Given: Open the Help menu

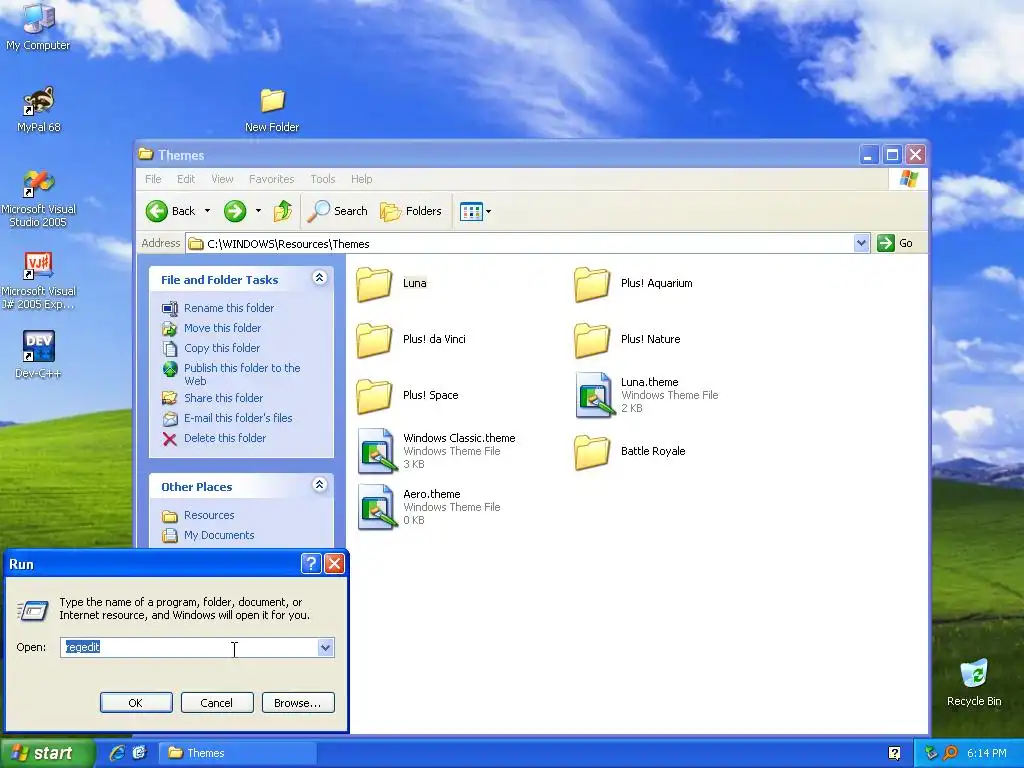Looking at the screenshot, I should pos(361,179).
